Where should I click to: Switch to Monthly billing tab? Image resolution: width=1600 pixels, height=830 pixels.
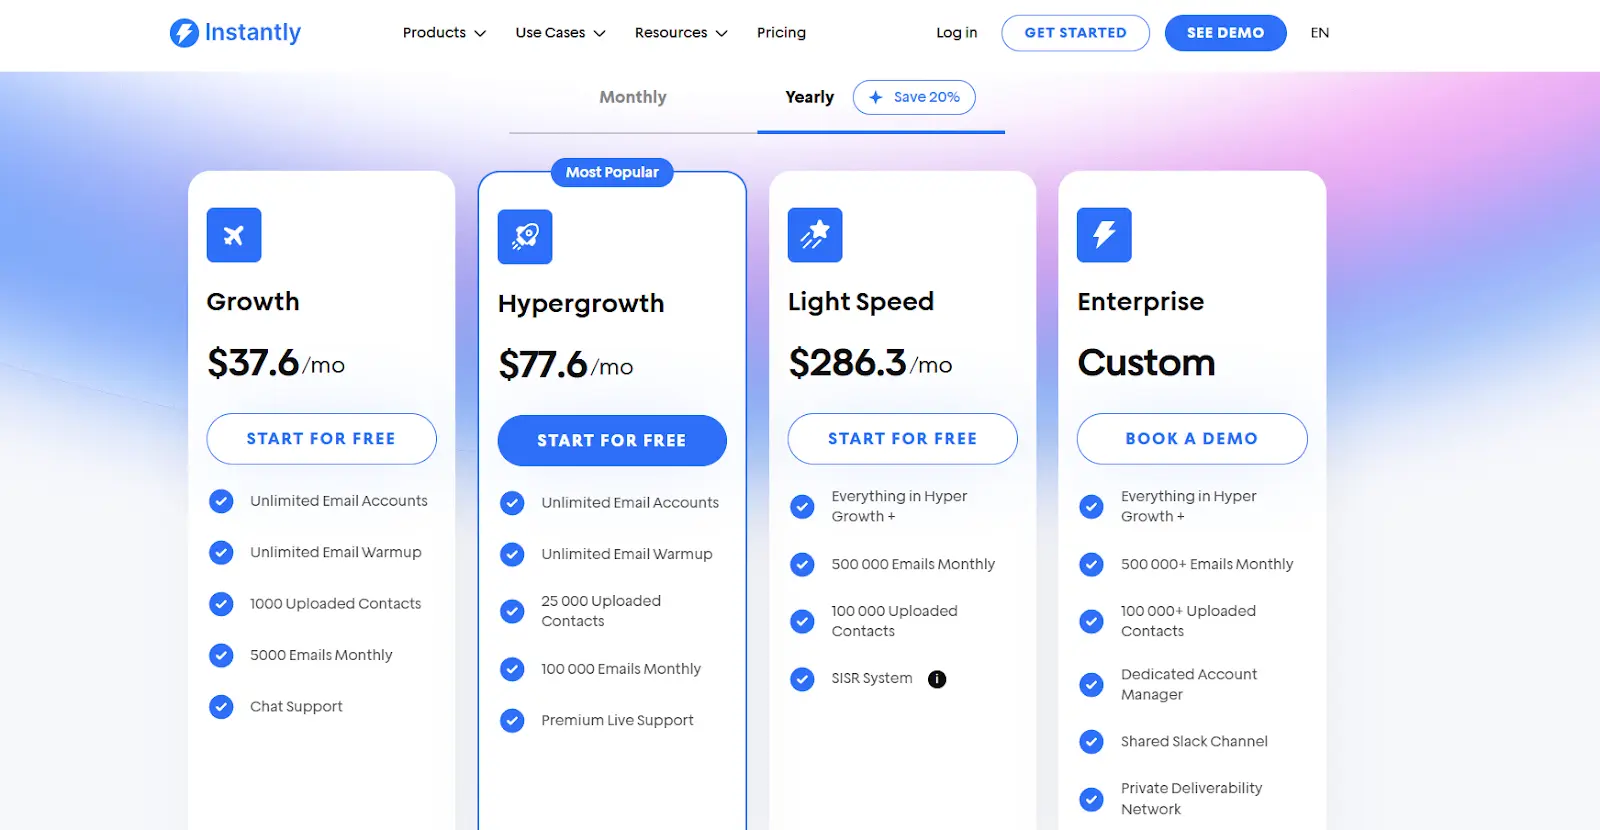633,97
